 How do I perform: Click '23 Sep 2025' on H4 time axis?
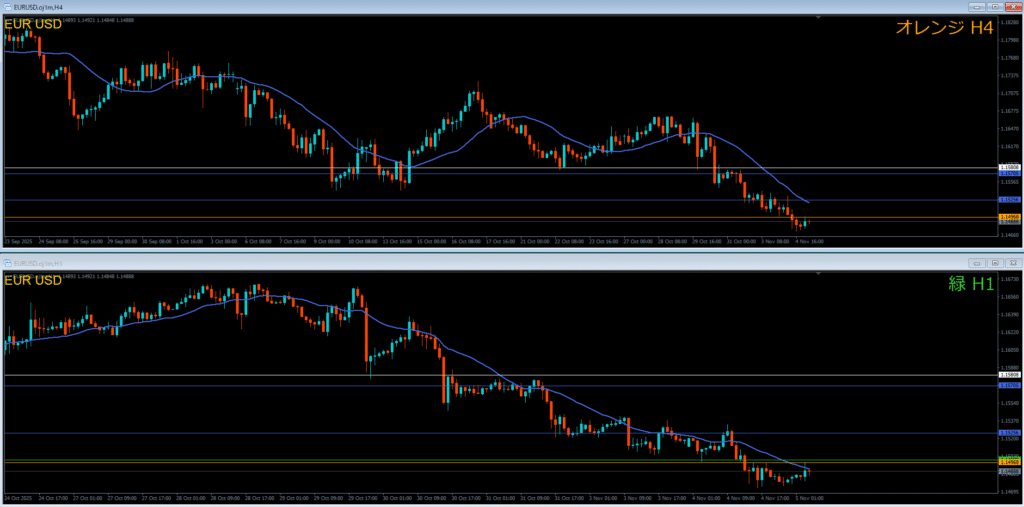click(18, 241)
